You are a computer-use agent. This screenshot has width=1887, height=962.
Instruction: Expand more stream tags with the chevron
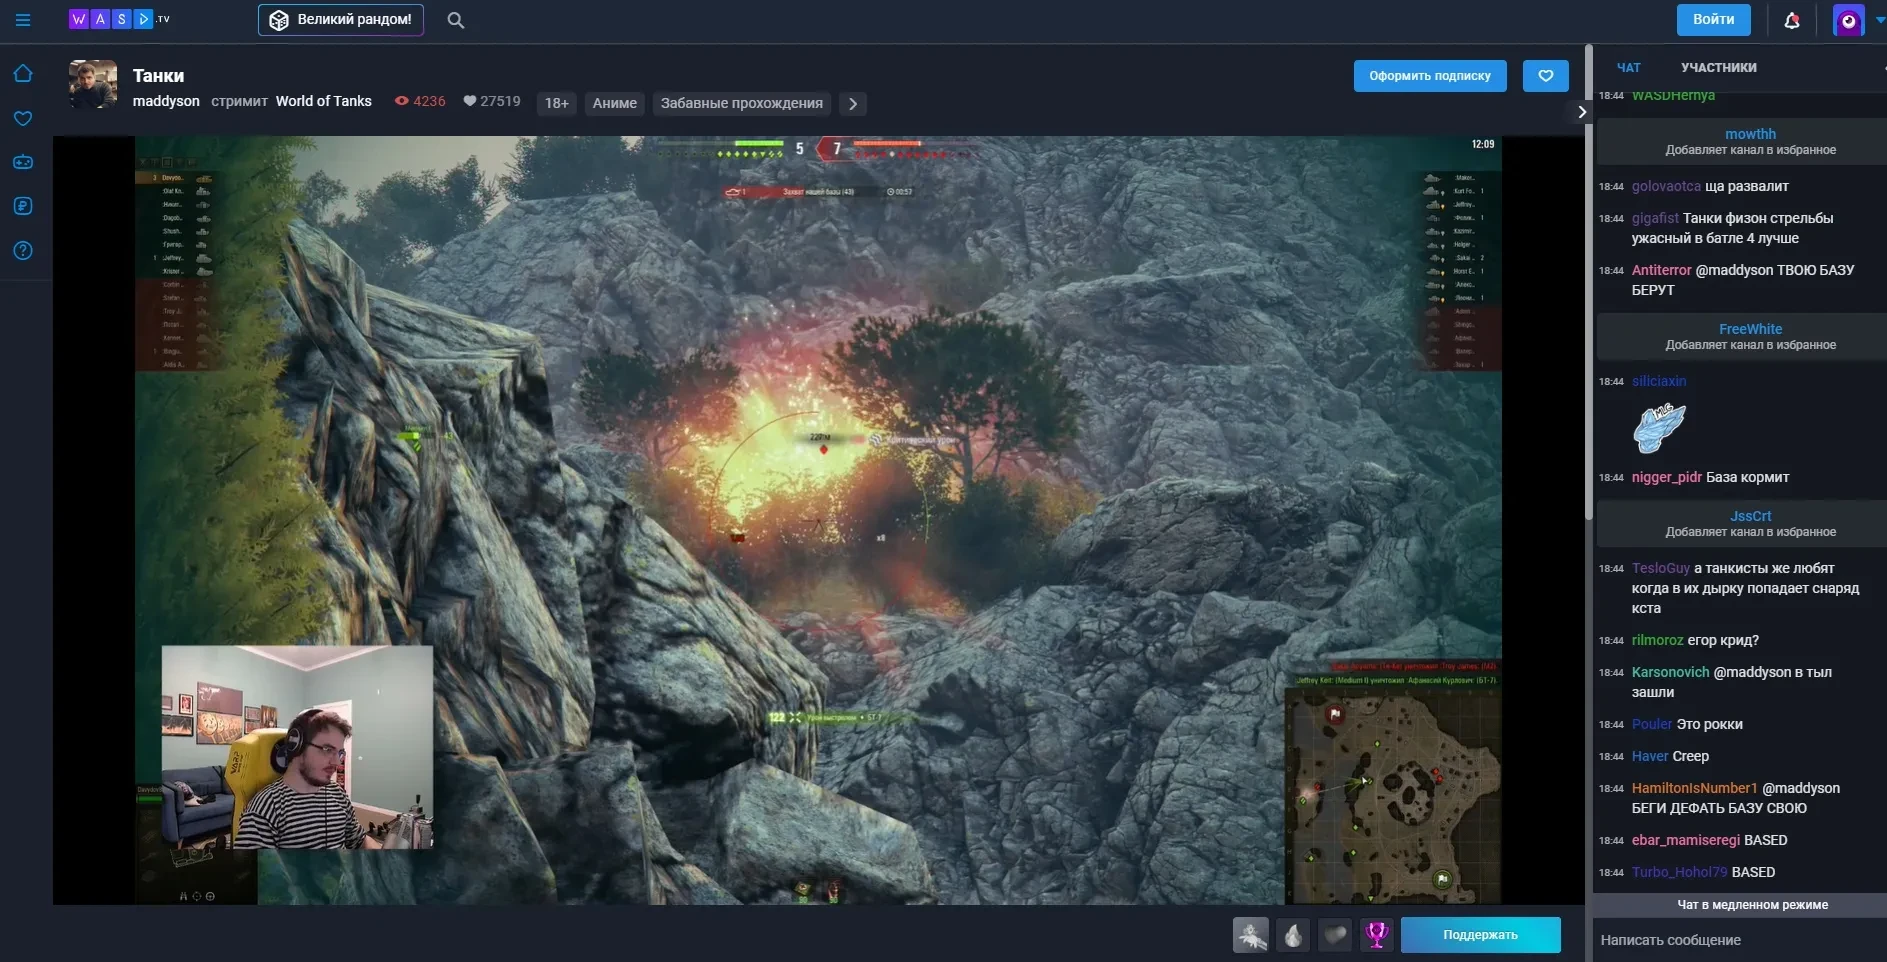click(x=853, y=103)
